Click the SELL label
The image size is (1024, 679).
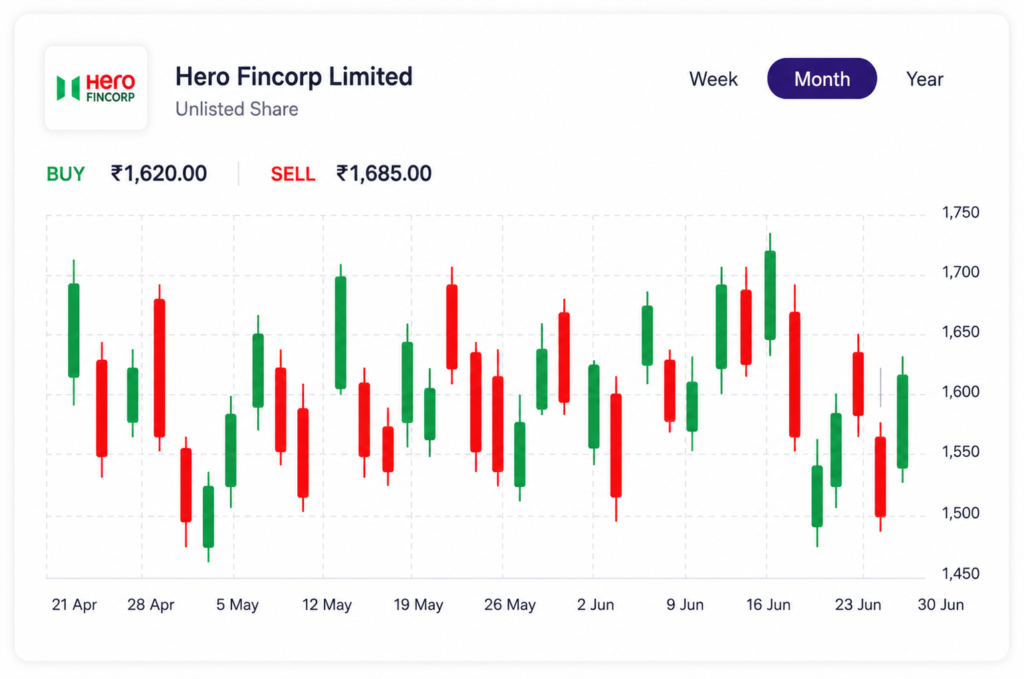click(x=293, y=174)
